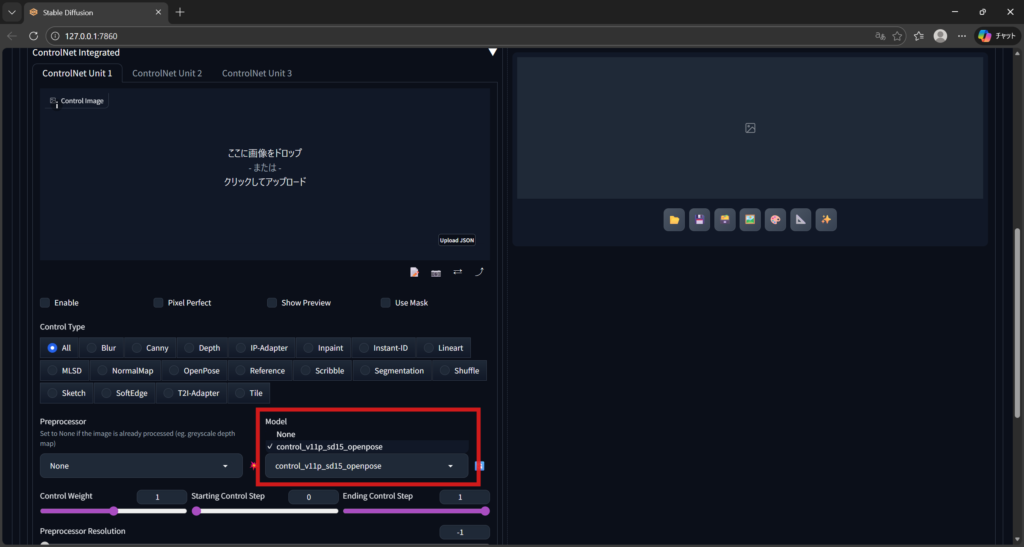Click the swap arrows icon under Control Image
The image size is (1024, 547).
click(457, 272)
